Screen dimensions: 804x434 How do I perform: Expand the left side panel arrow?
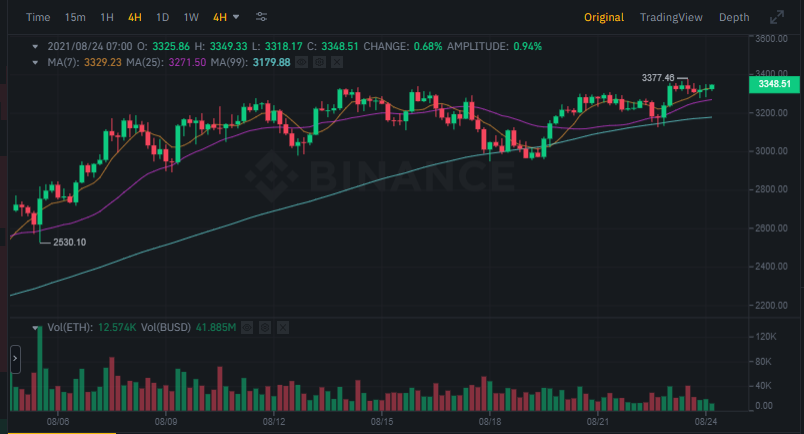tap(15, 357)
